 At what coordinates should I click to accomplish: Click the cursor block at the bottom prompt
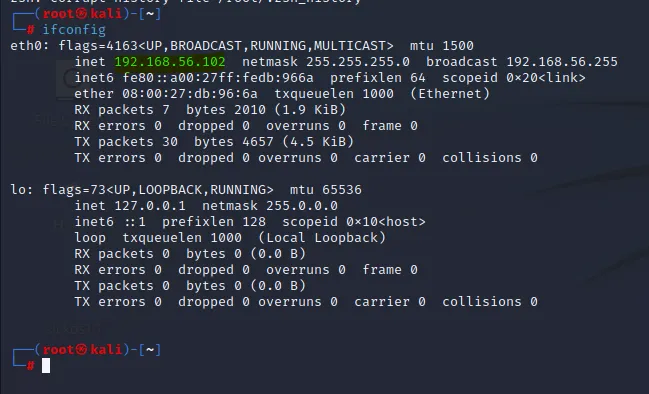[x=46, y=366]
